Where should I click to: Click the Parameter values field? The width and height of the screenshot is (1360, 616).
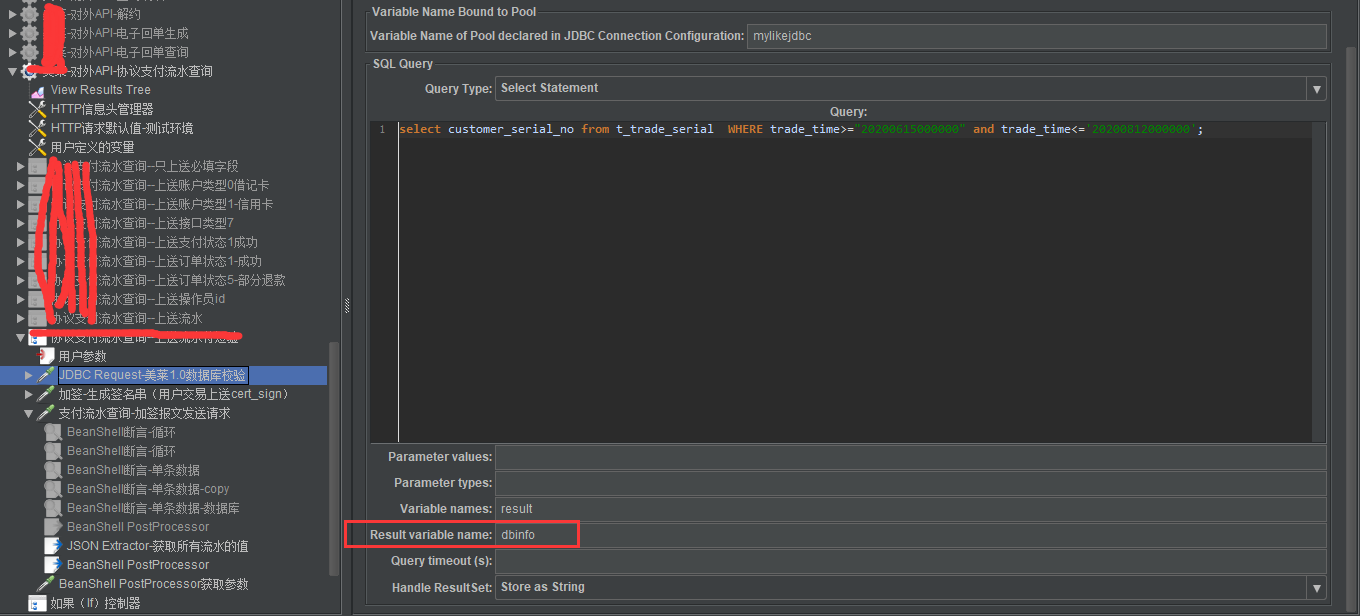(x=910, y=457)
